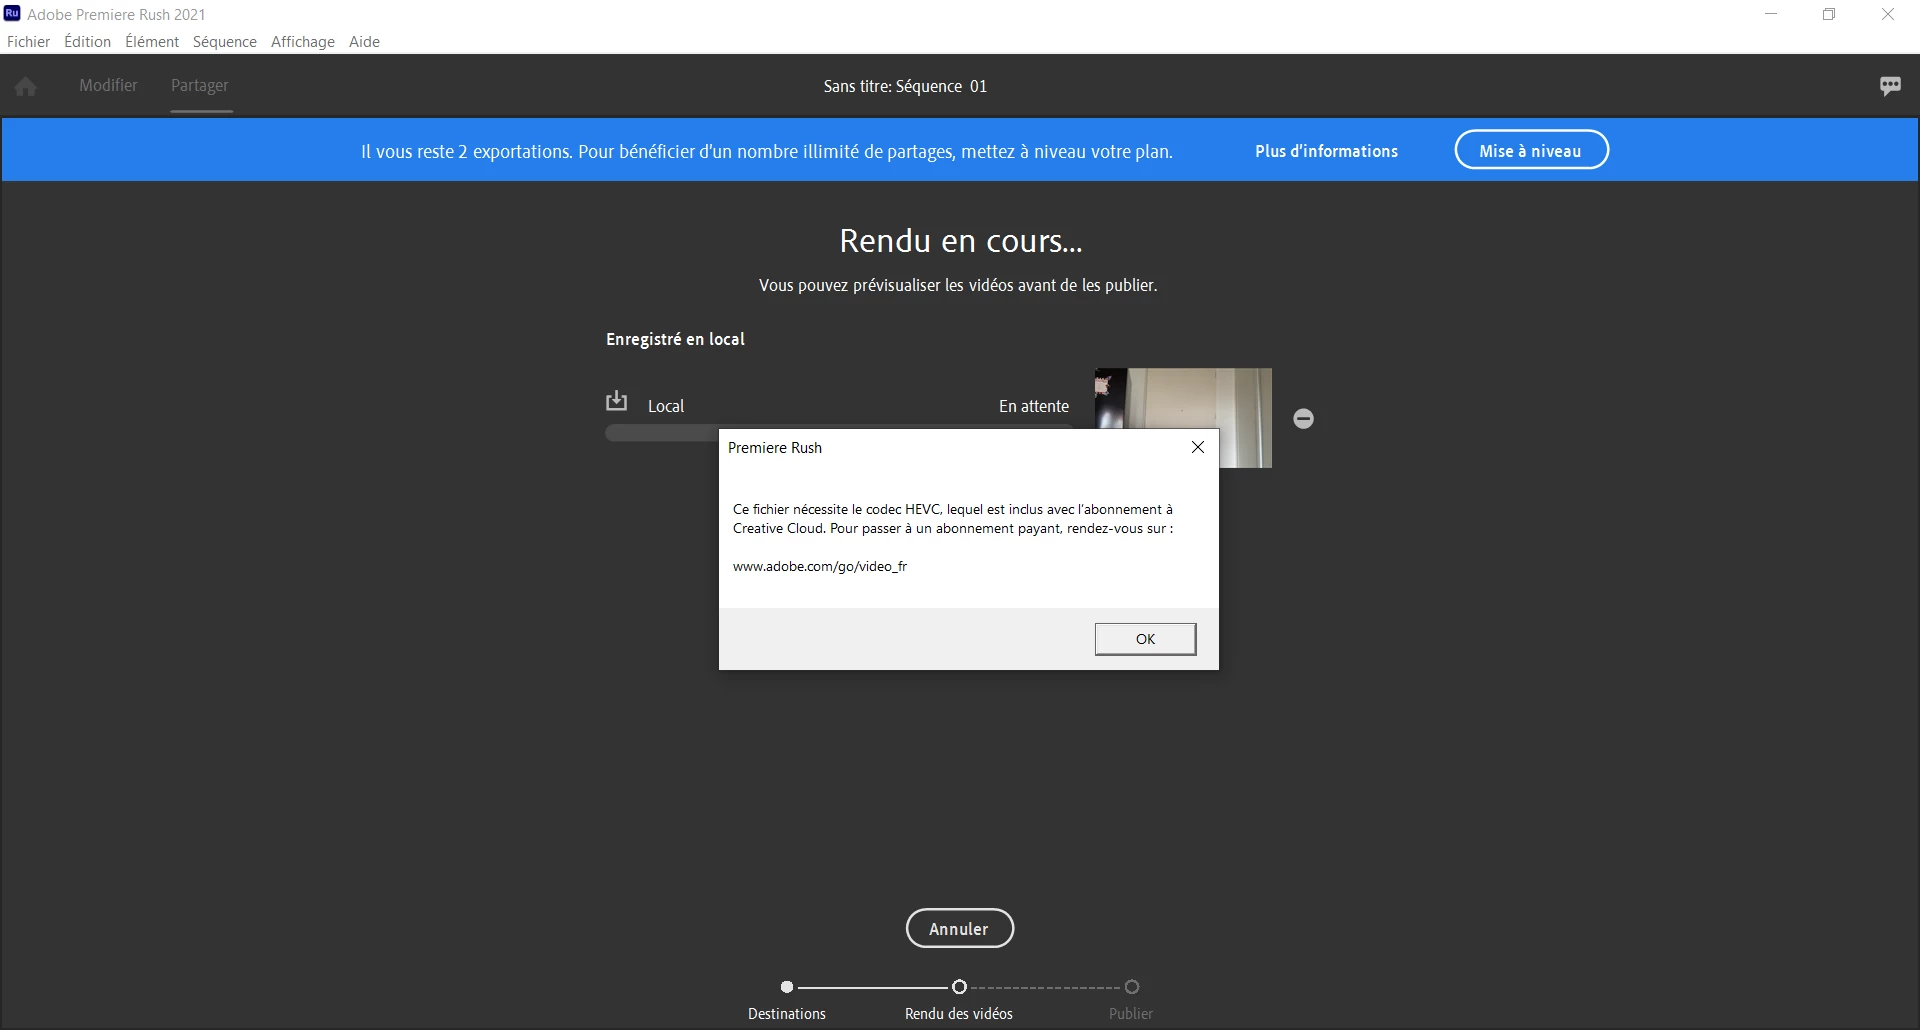Click the www.adobe.com/go/video_fr URL text
Screen dimensions: 1920x1030
(820, 566)
